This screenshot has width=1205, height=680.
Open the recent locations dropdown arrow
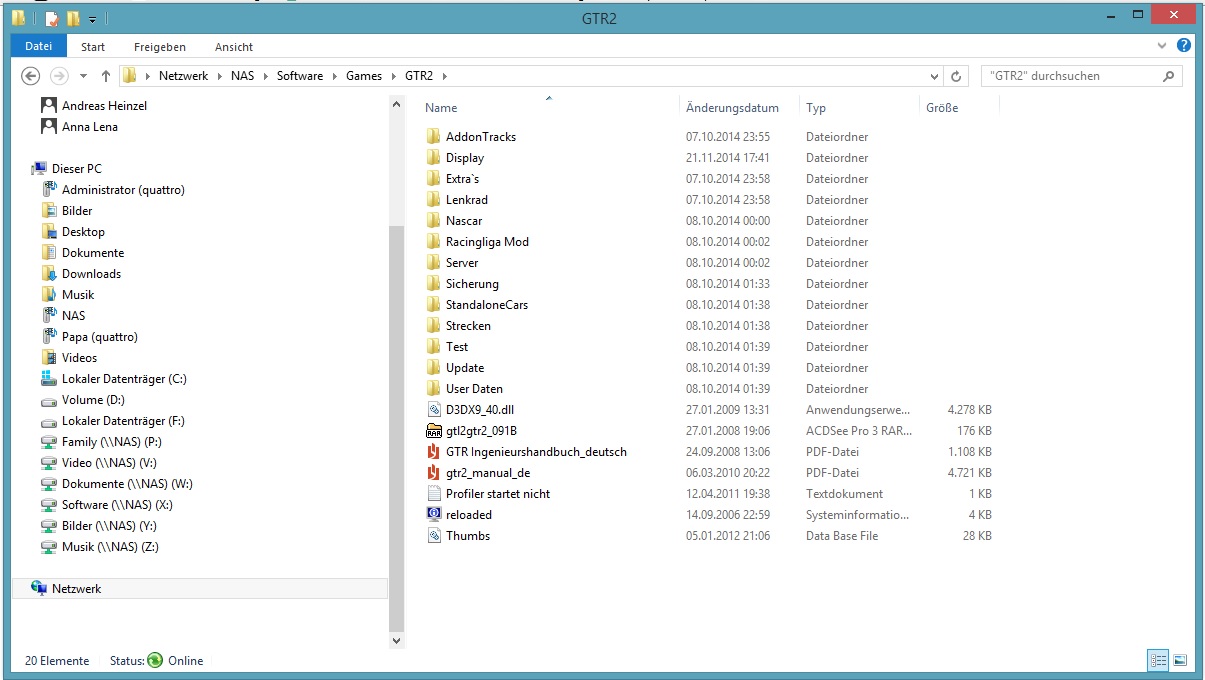(x=83, y=76)
